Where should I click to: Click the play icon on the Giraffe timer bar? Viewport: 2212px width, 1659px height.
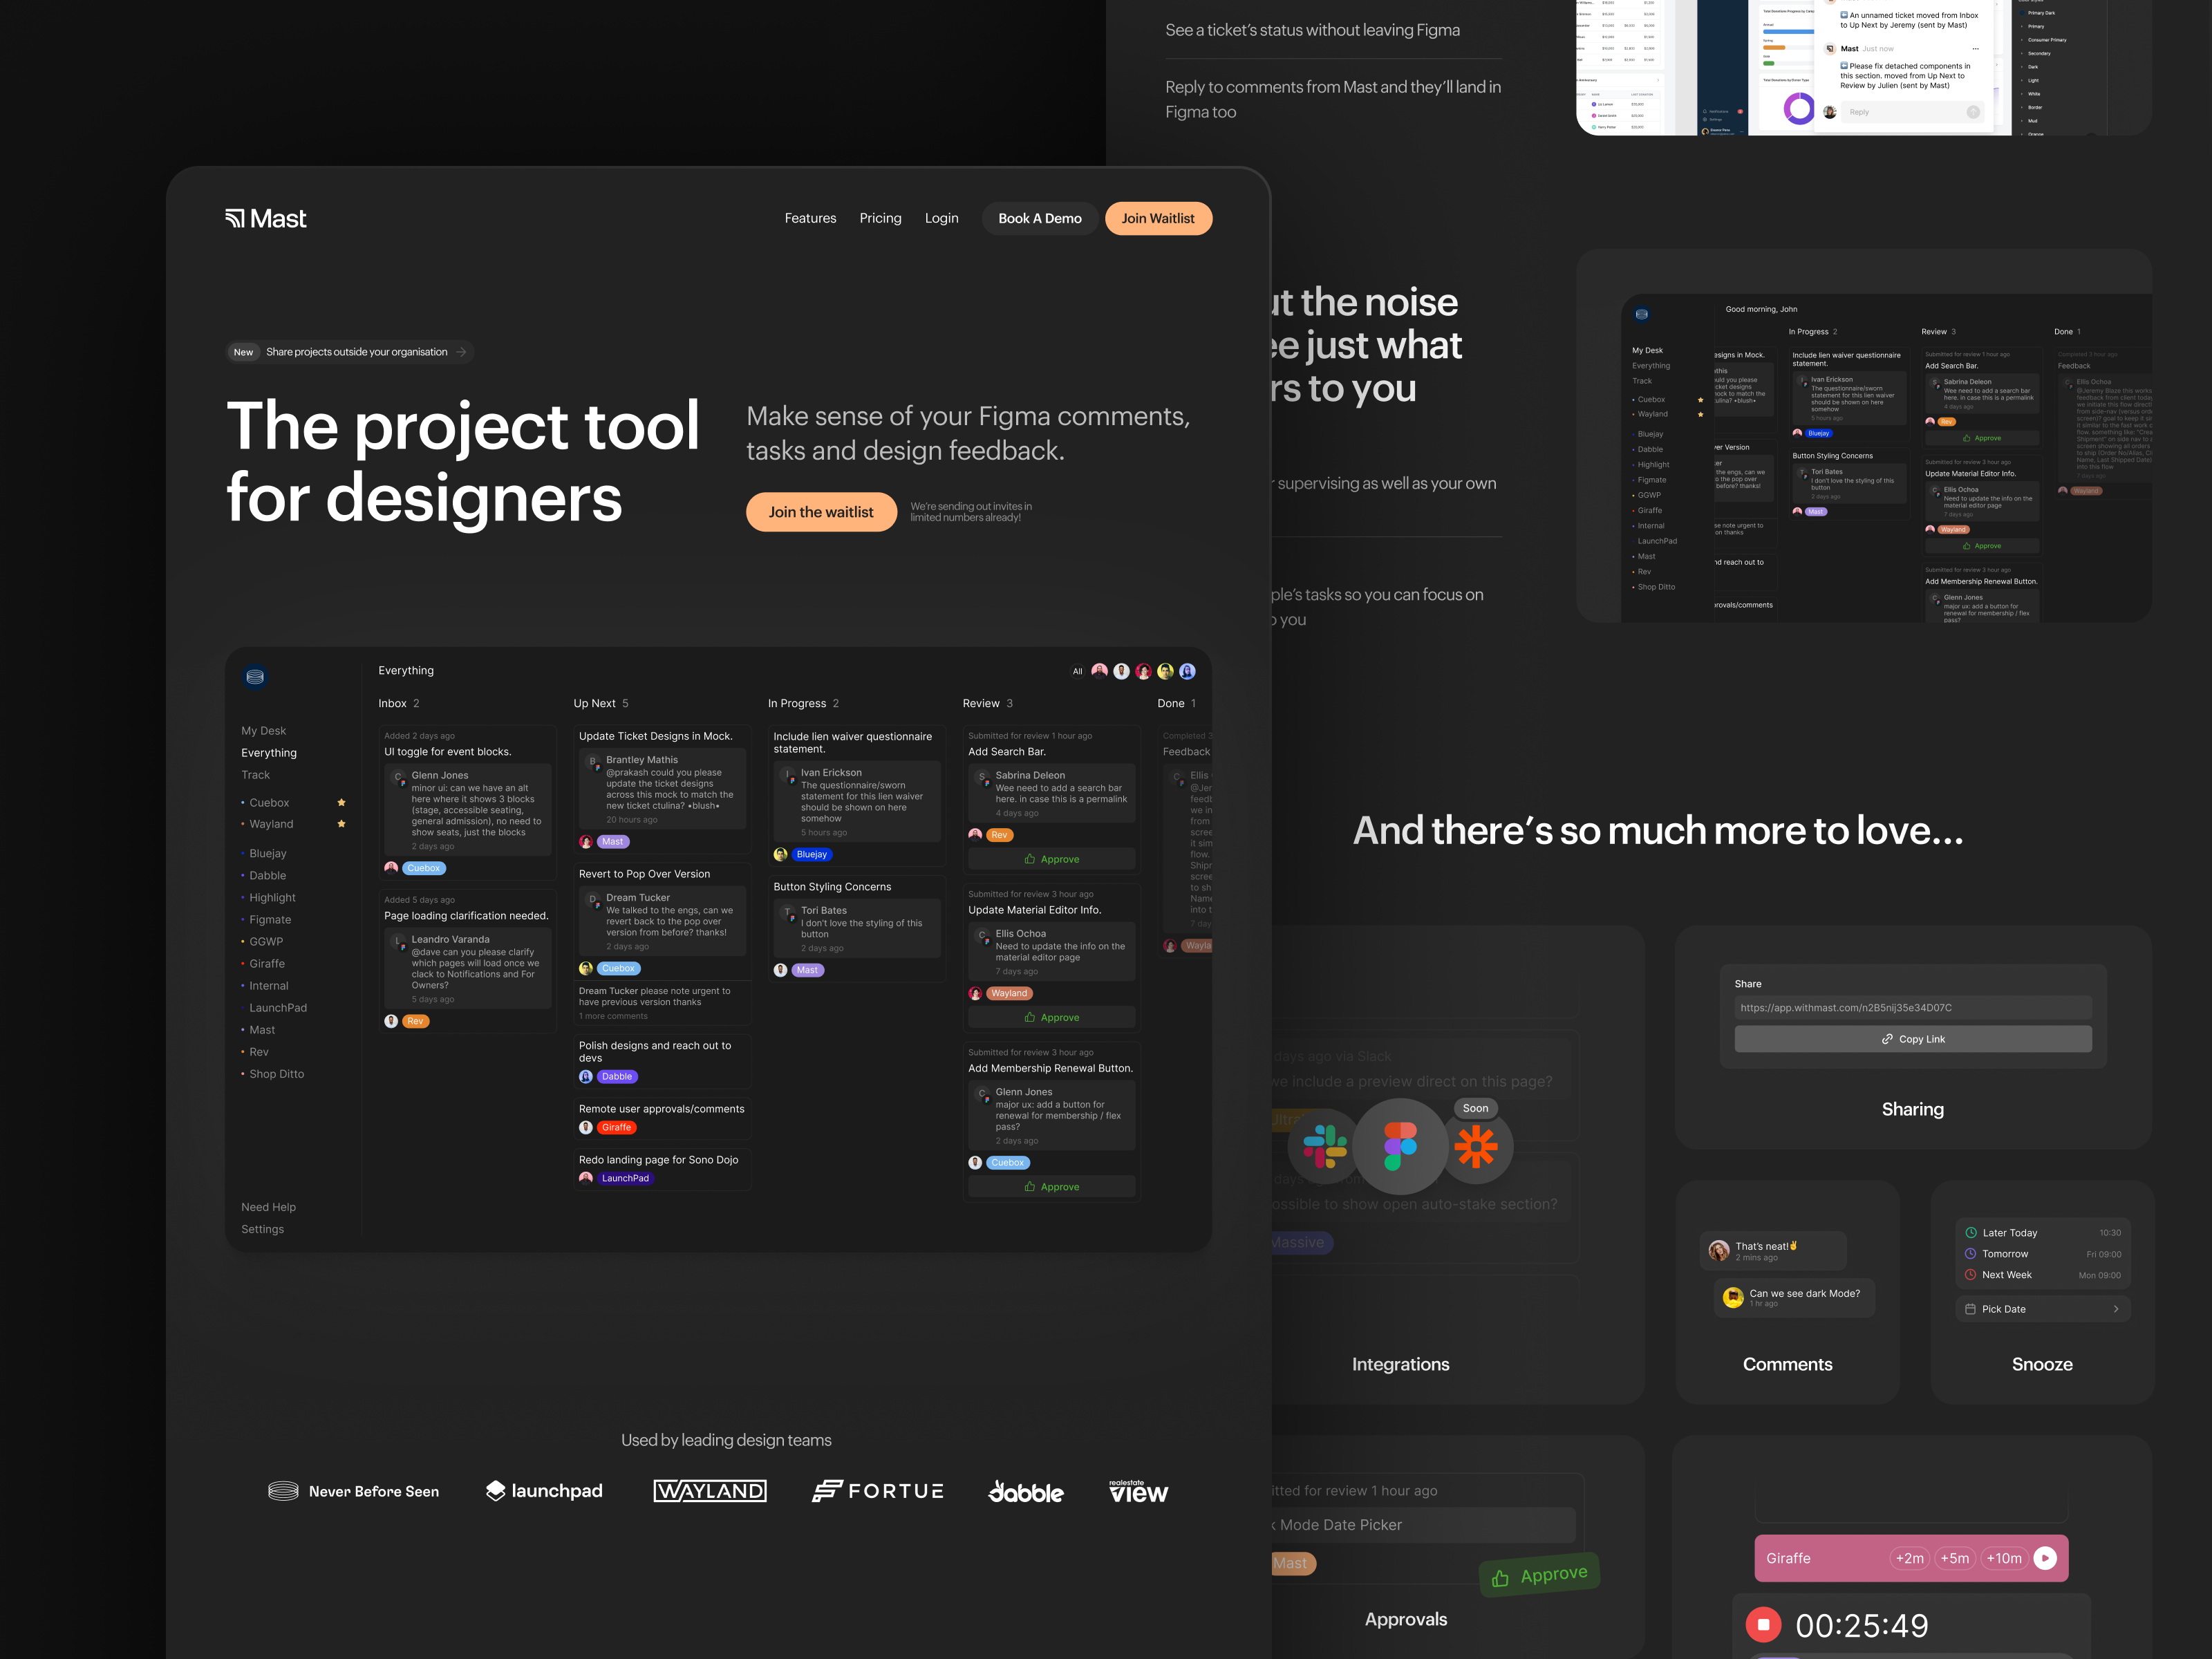[x=2046, y=1558]
